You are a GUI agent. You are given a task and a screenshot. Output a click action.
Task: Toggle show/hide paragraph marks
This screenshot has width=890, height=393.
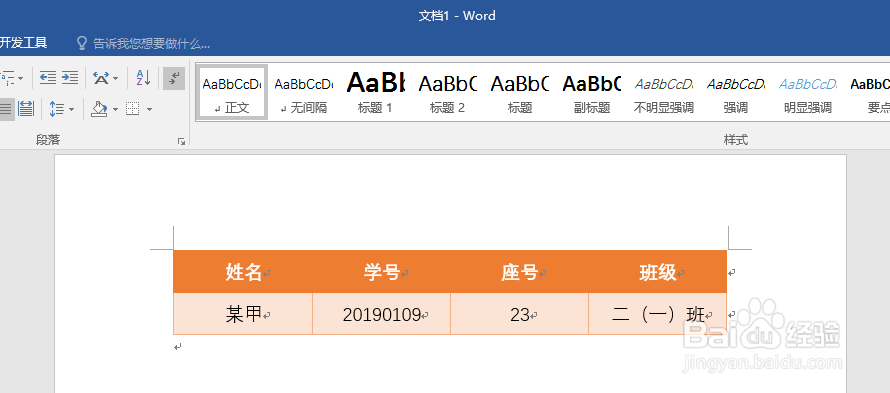click(174, 78)
